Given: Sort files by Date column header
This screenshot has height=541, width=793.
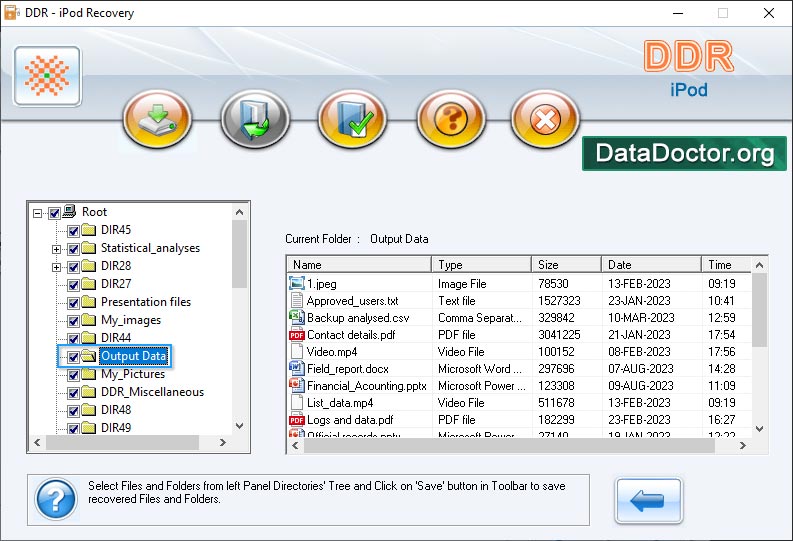Looking at the screenshot, I should click(x=651, y=264).
